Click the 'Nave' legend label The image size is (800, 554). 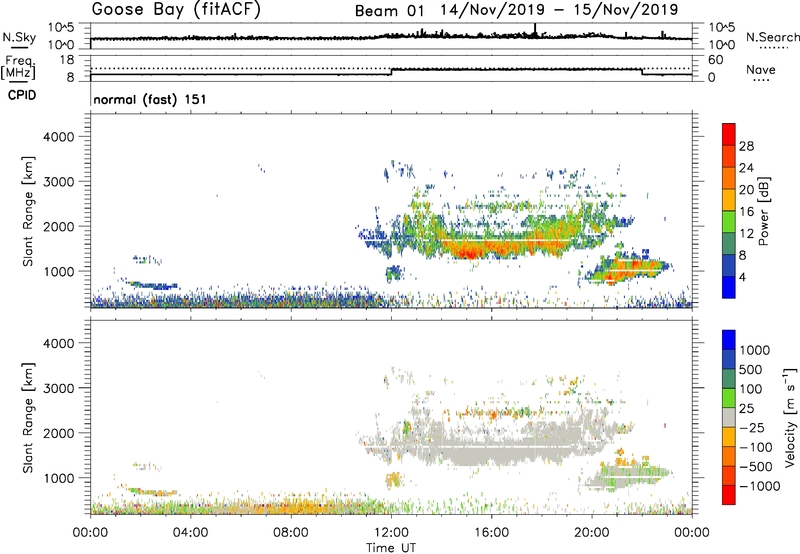click(x=761, y=69)
